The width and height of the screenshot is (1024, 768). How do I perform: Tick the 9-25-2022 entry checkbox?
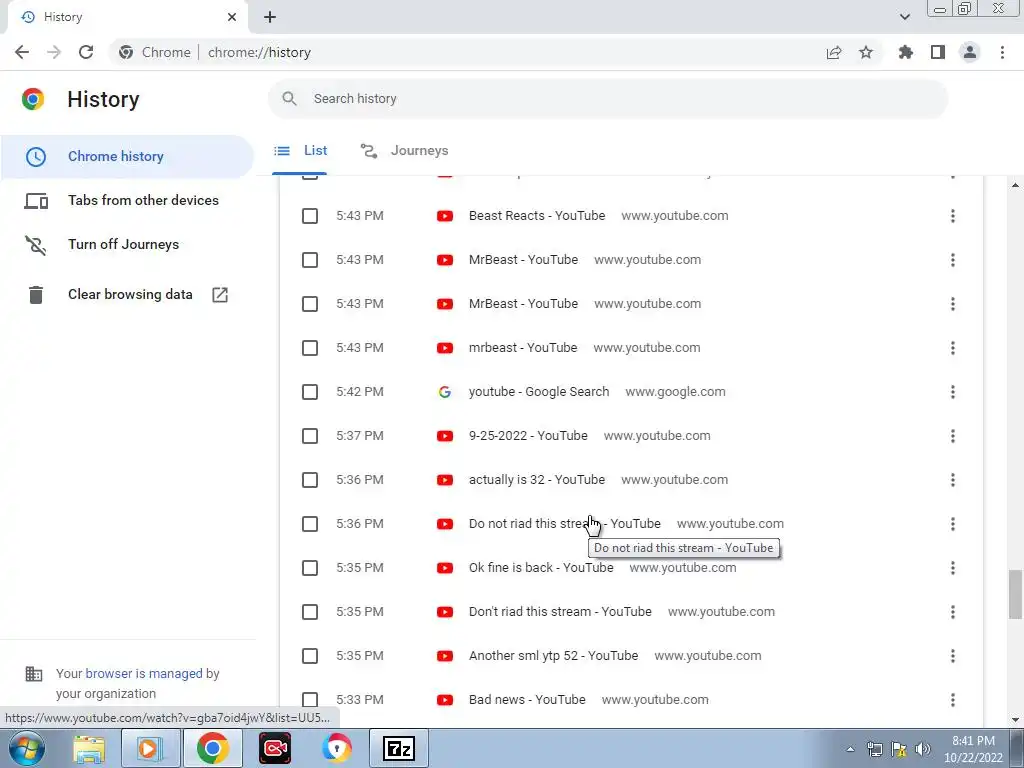(310, 436)
